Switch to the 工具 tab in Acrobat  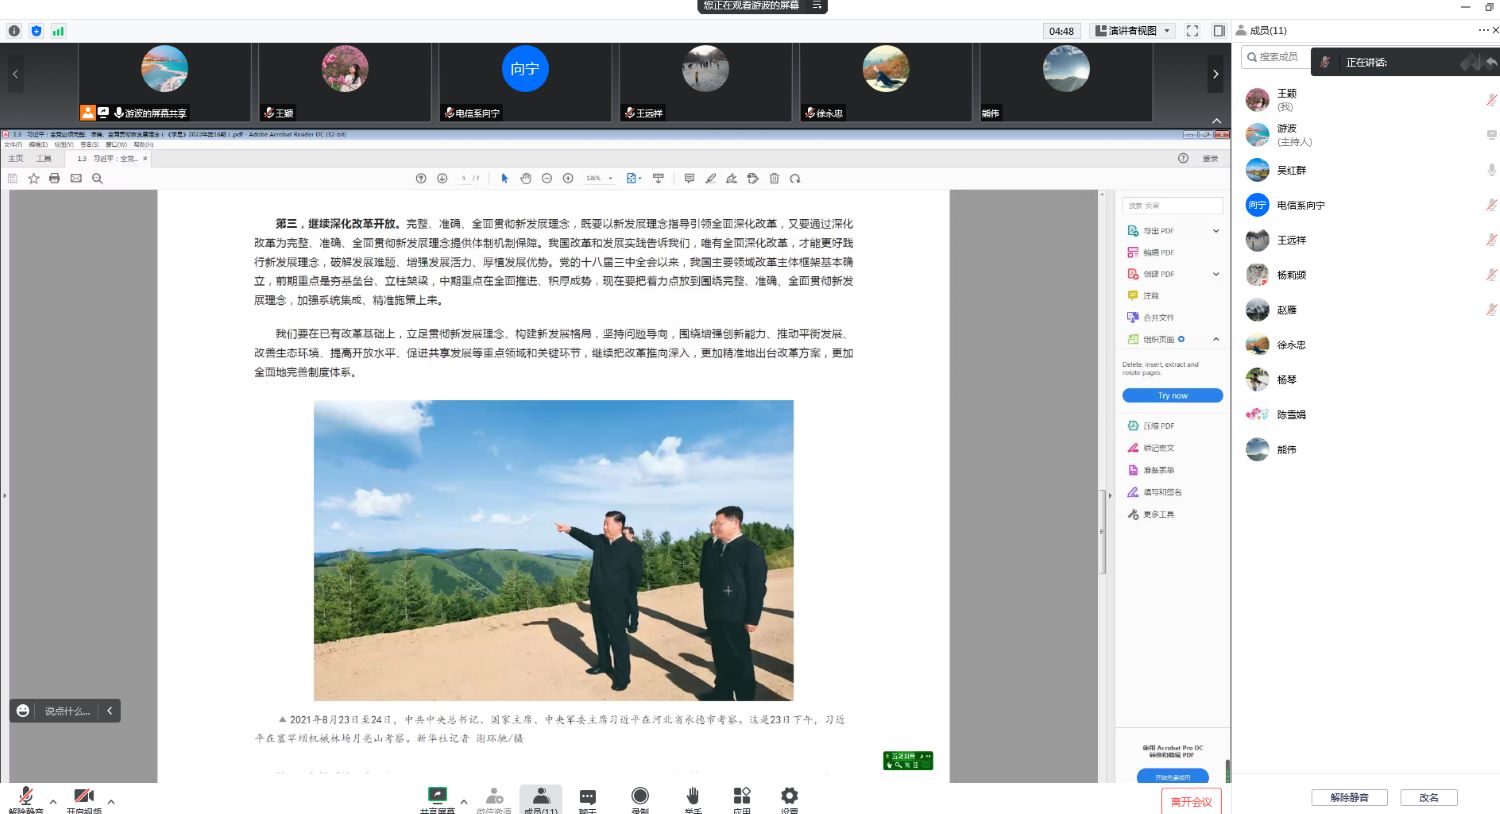coord(44,158)
